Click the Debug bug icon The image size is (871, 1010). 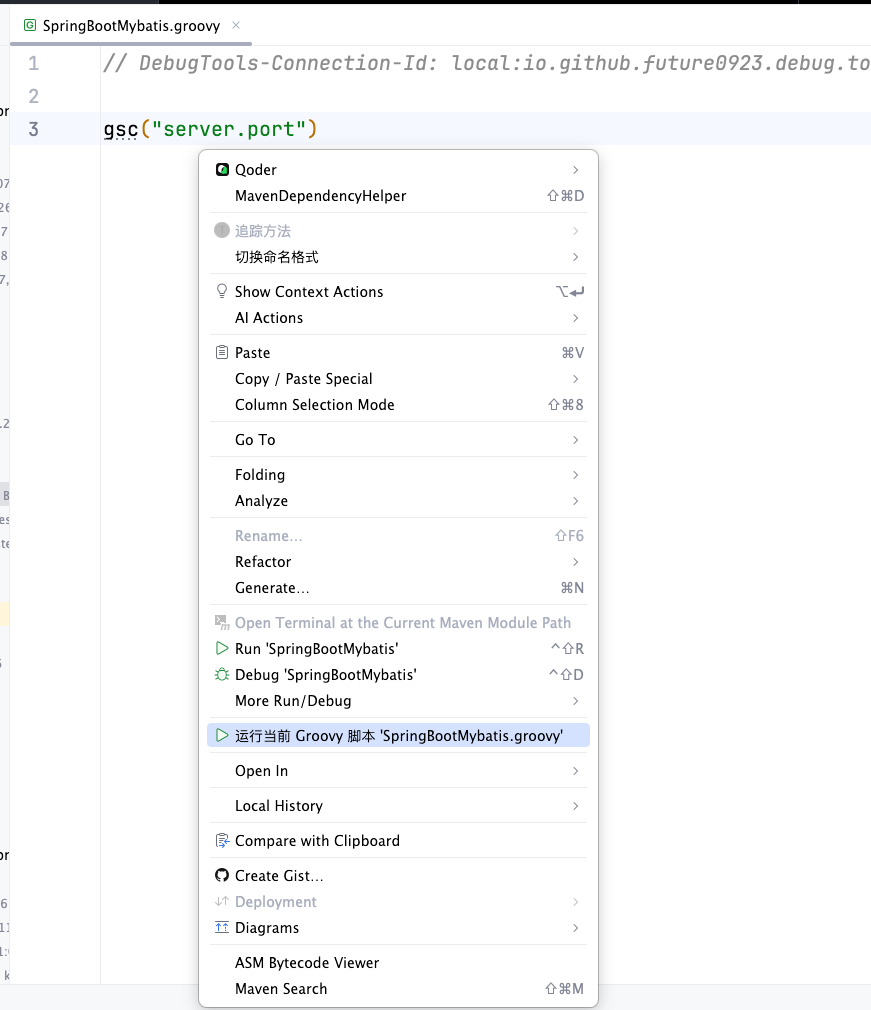click(x=222, y=674)
